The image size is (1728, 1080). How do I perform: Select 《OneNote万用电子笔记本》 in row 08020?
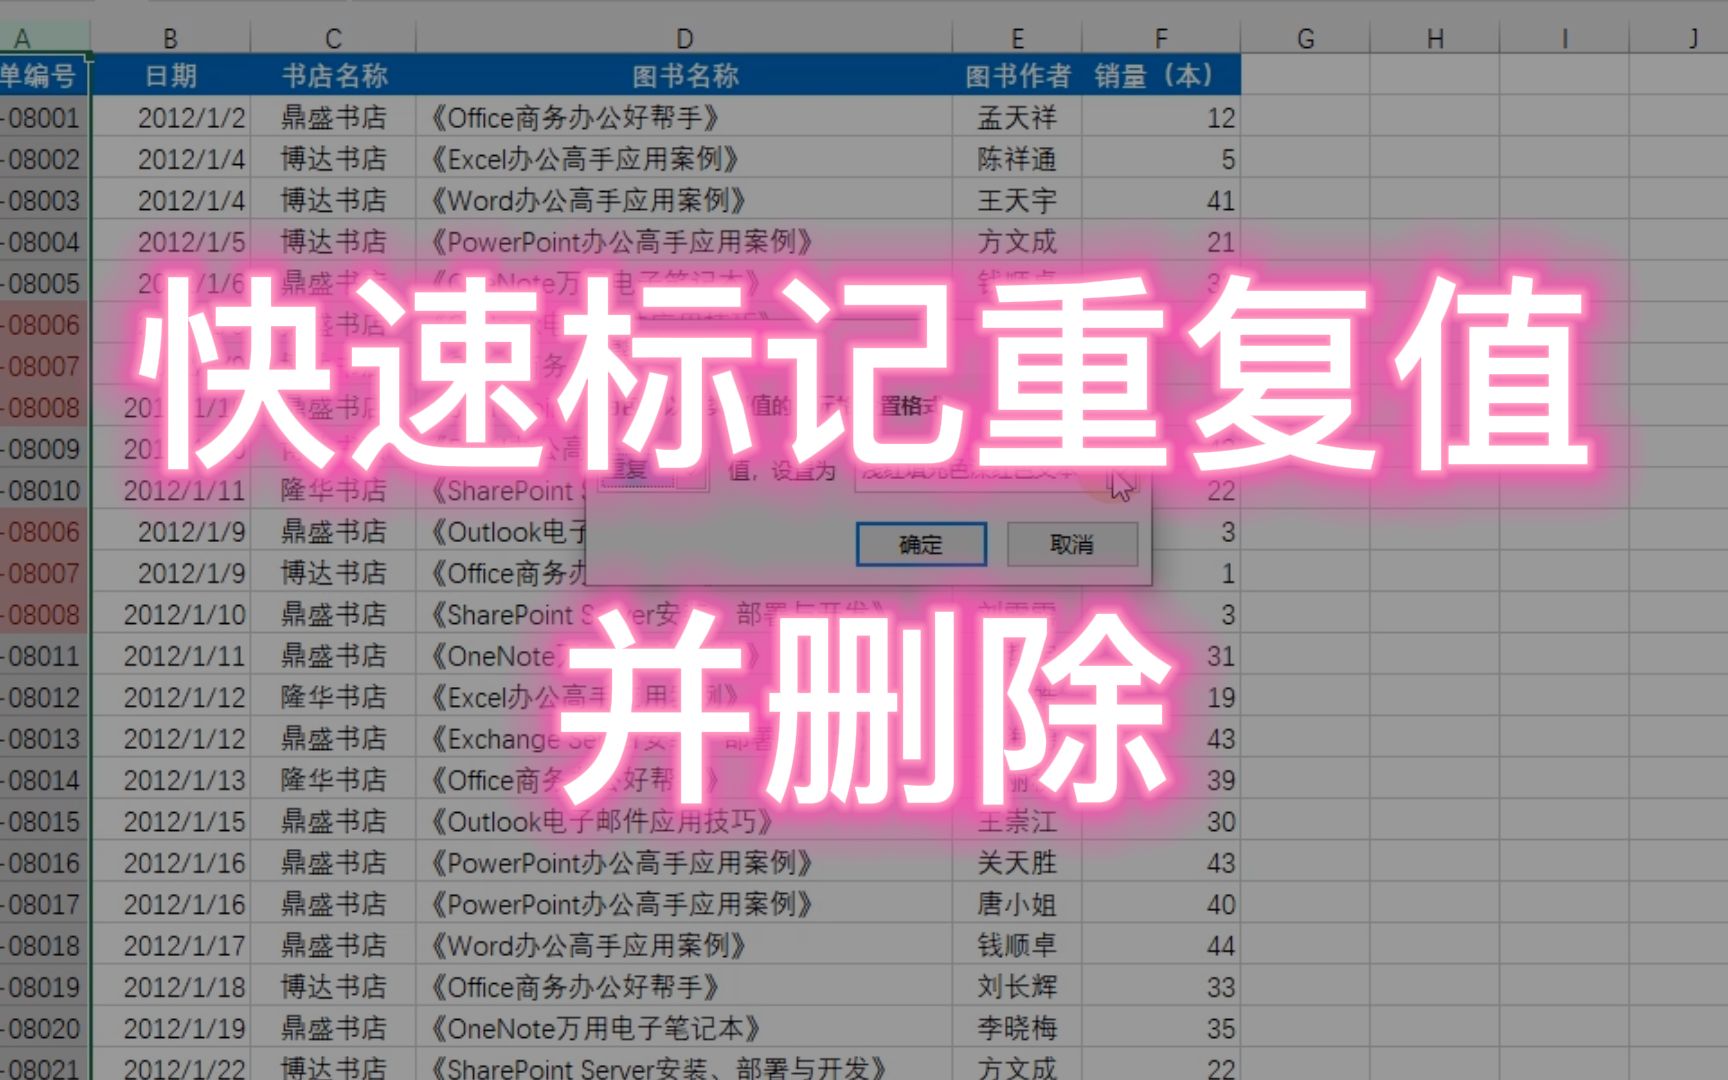684,1028
